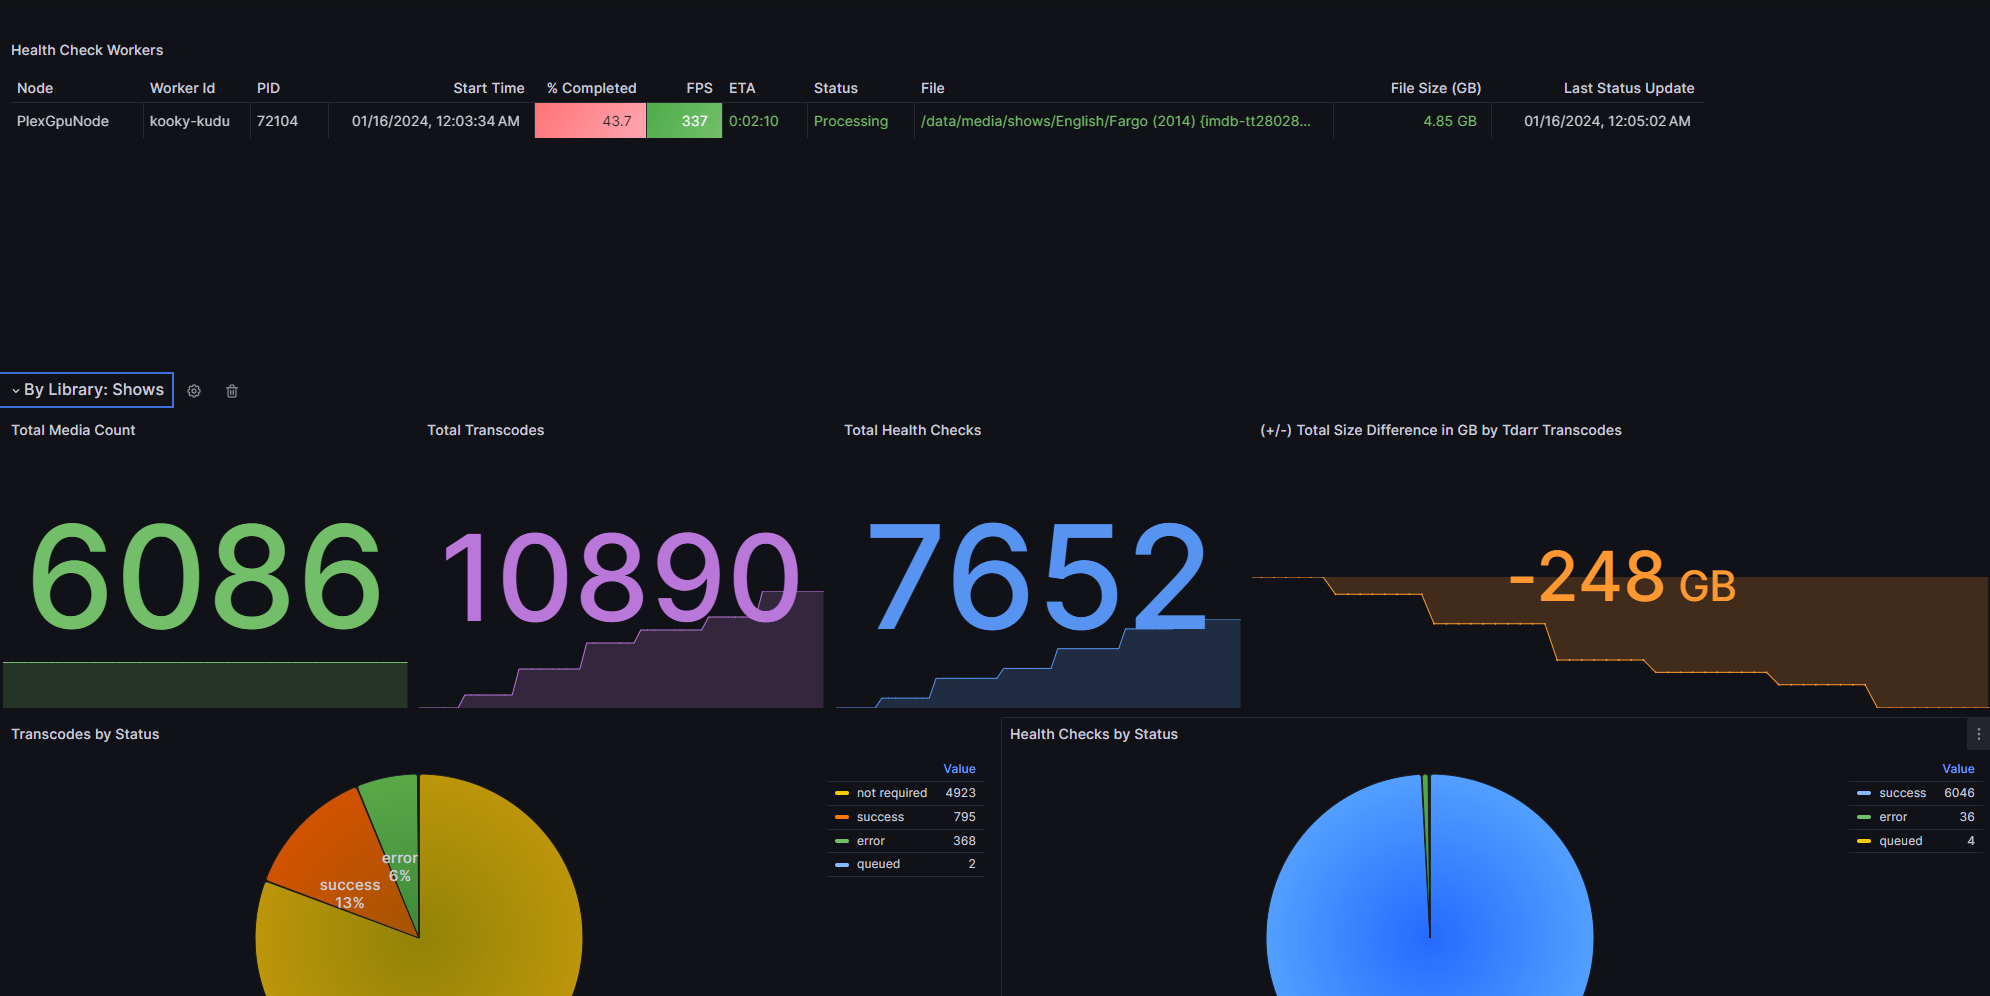1990x996 pixels.
Task: Click the yellow swatch beside 'not required'
Action: click(x=842, y=793)
